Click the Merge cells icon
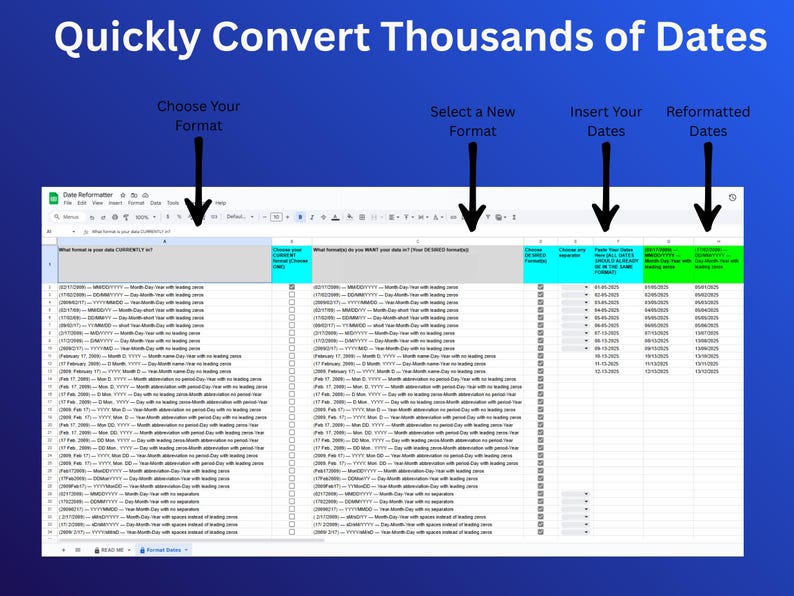This screenshot has width=794, height=596. pos(374,217)
